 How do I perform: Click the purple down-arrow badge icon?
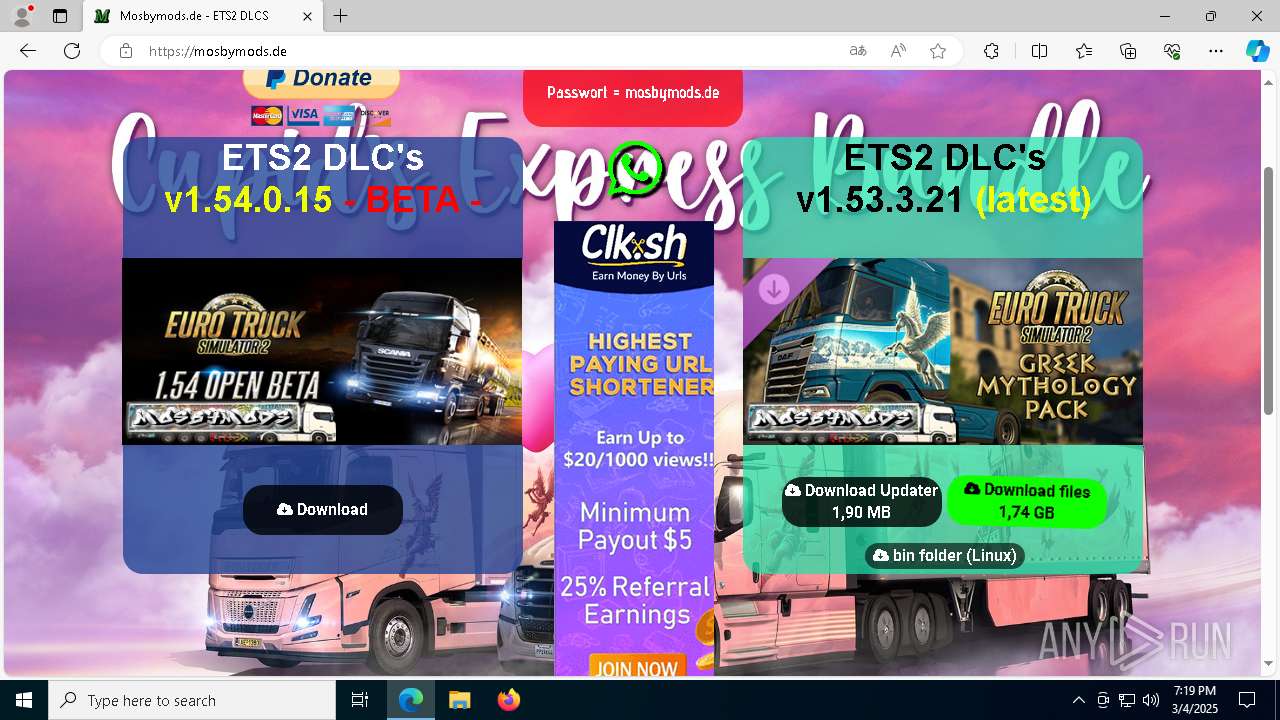point(774,290)
